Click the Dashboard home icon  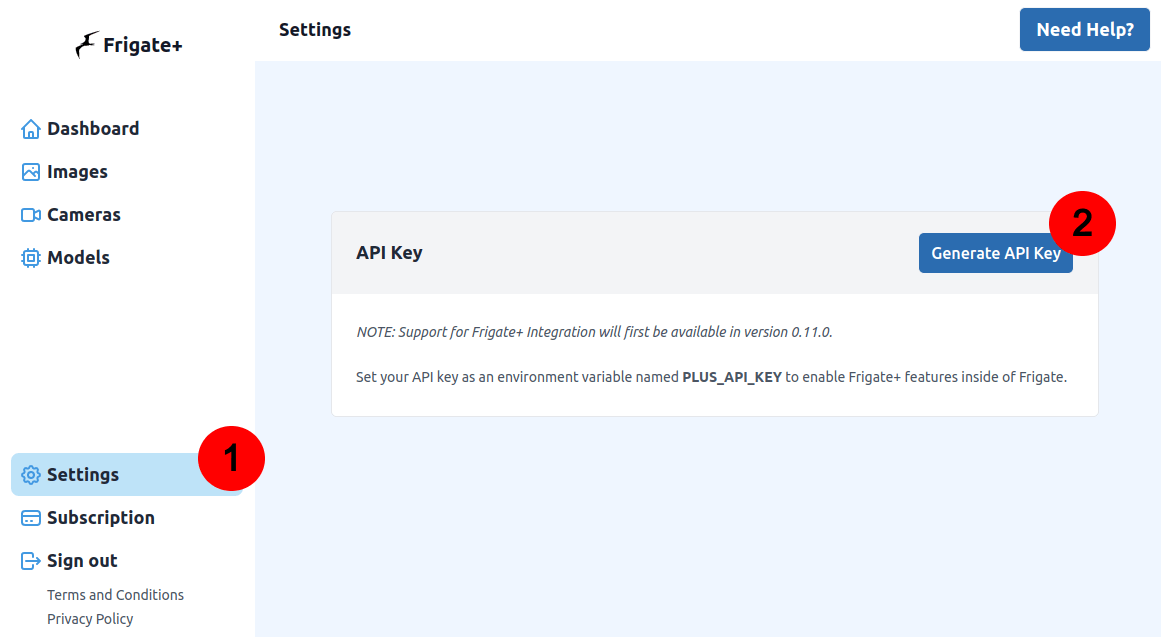(30, 128)
